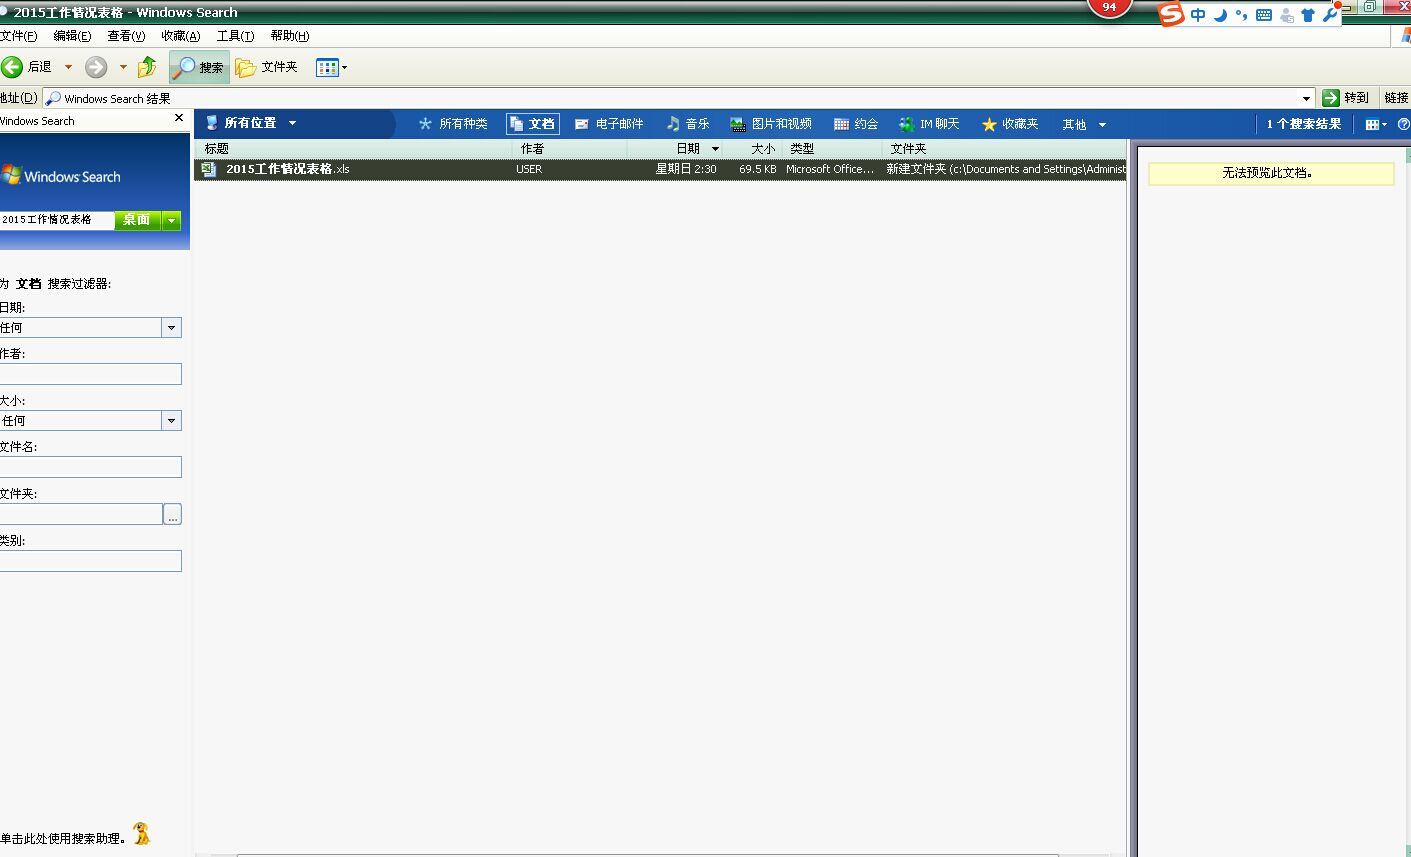Sort by the 文件夹 column header
This screenshot has width=1411, height=857.
(x=1005, y=148)
